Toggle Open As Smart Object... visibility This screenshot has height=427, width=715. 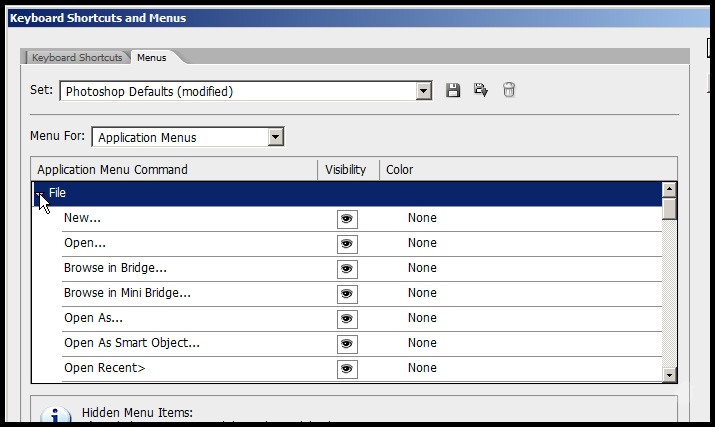(x=347, y=343)
